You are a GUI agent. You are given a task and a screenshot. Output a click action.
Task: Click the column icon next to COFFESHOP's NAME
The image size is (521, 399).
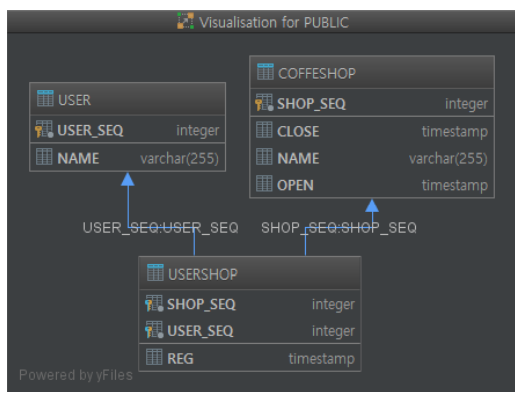(x=264, y=157)
